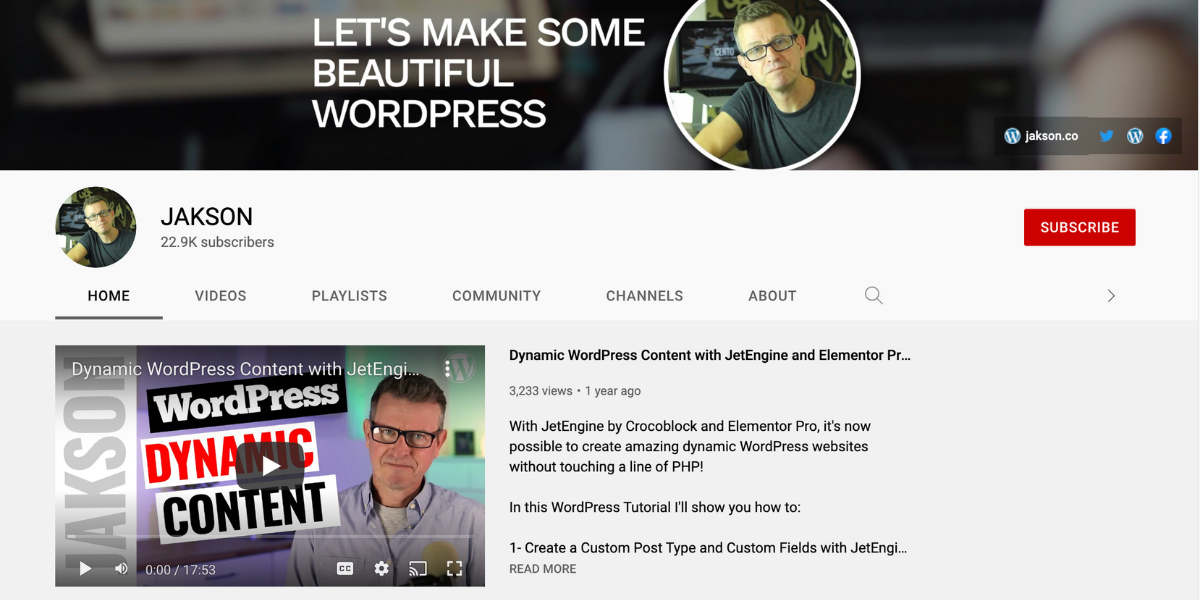
Task: Open the COMMUNITY tab
Action: tap(496, 295)
